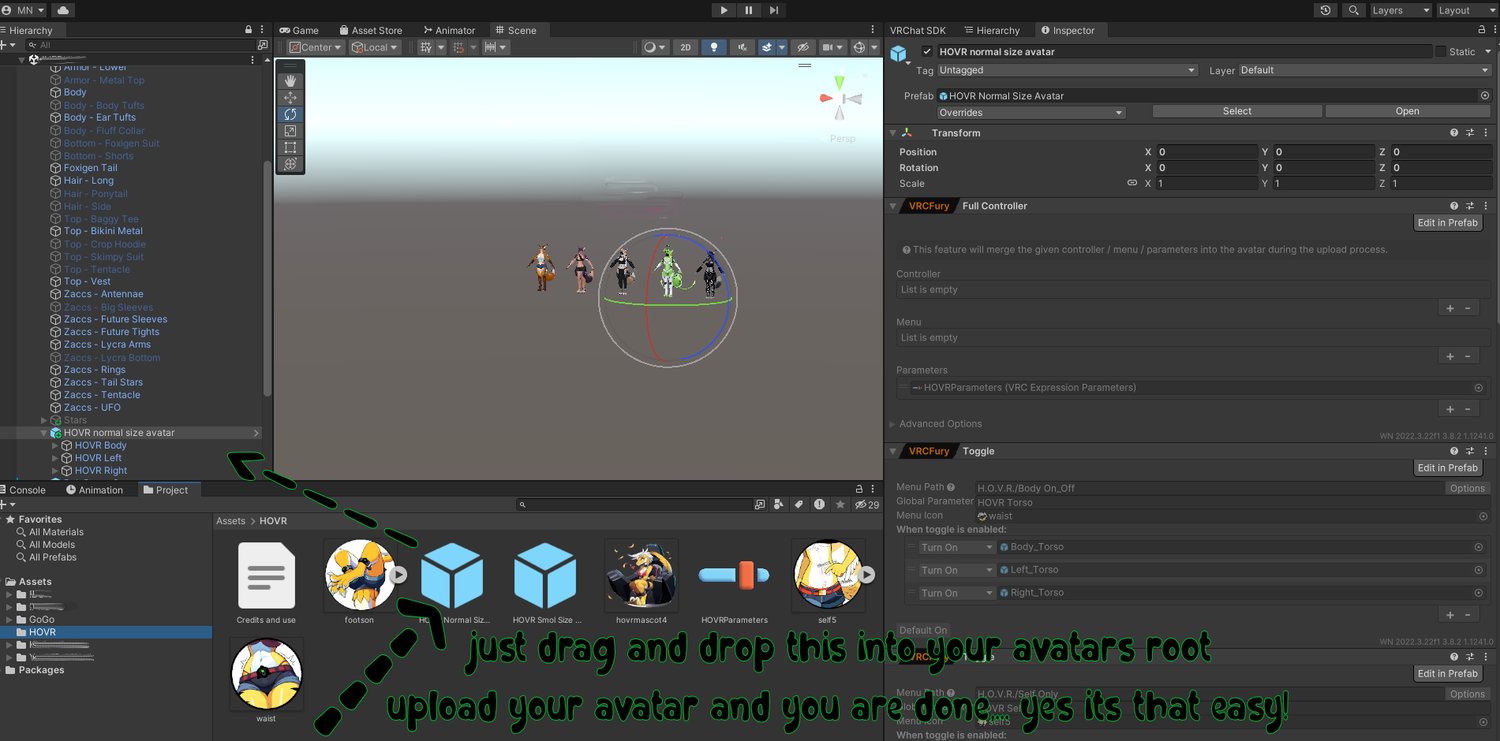1500x741 pixels.
Task: Open the Scene view three-dot options
Action: [875, 30]
